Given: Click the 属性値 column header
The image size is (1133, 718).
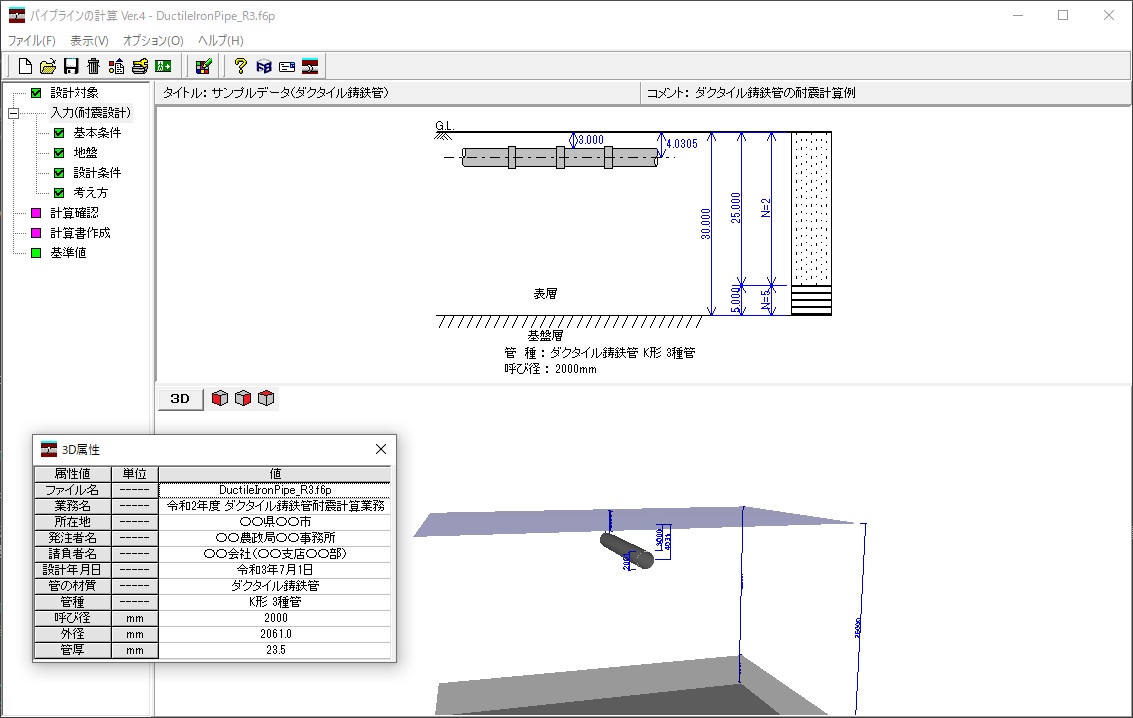Looking at the screenshot, I should point(72,474).
